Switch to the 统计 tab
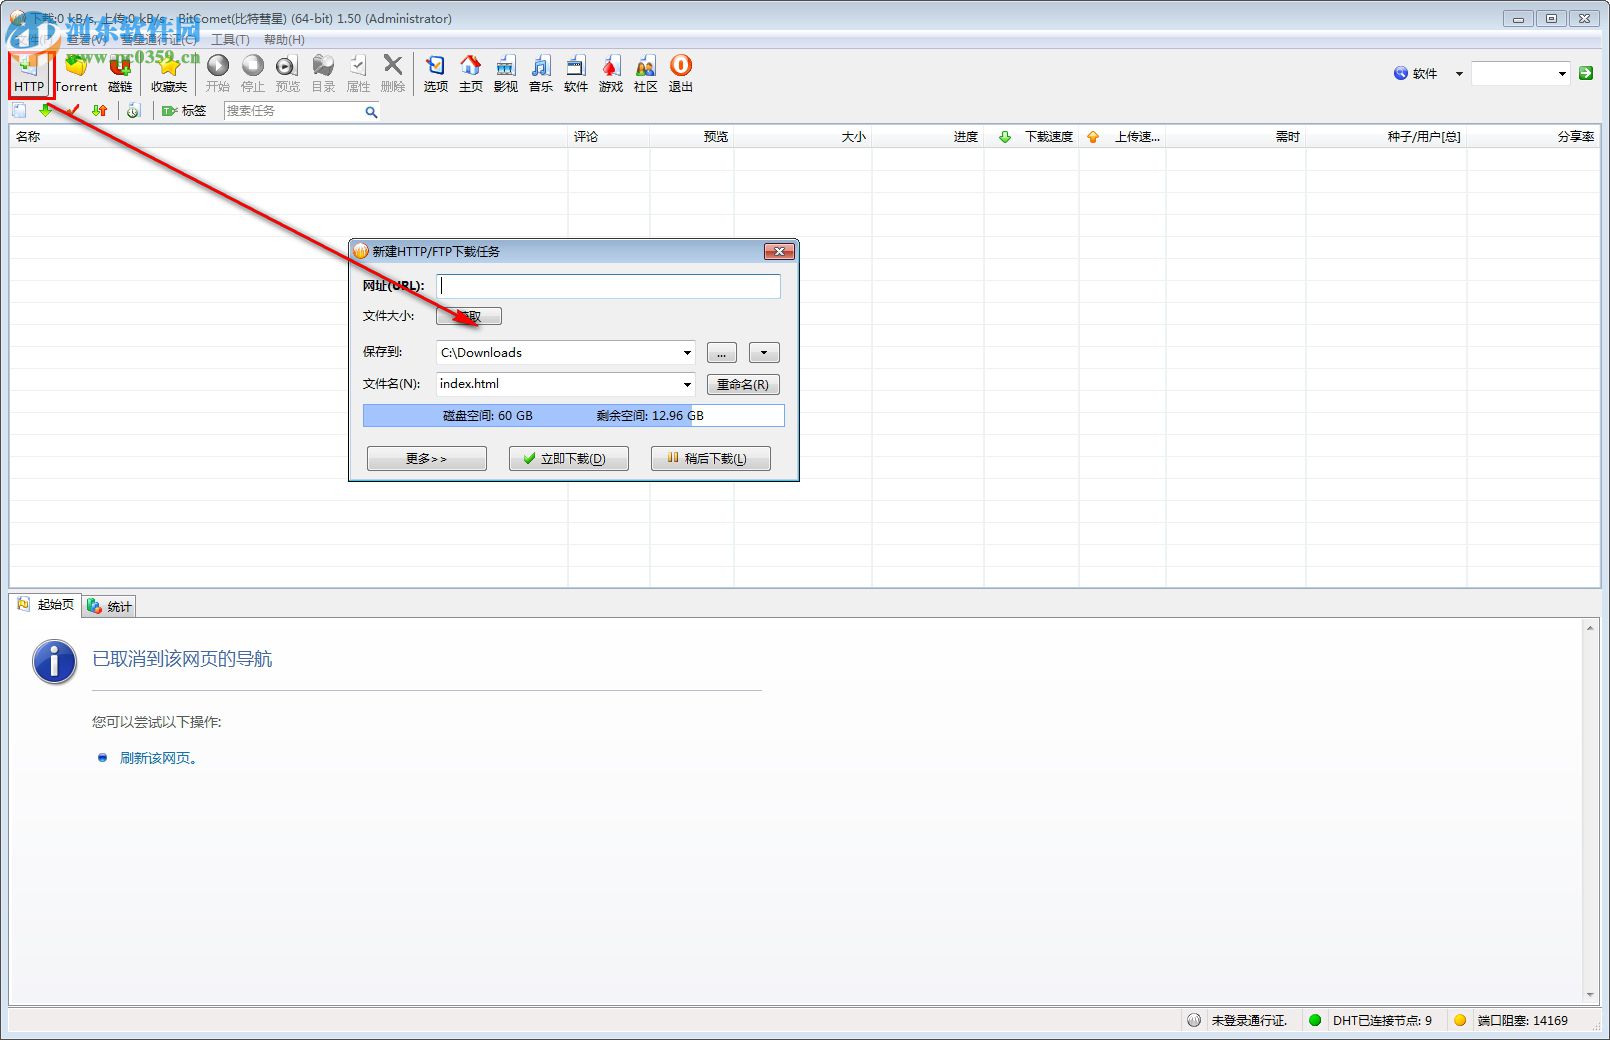Screen dimensions: 1610x1040 109,606
